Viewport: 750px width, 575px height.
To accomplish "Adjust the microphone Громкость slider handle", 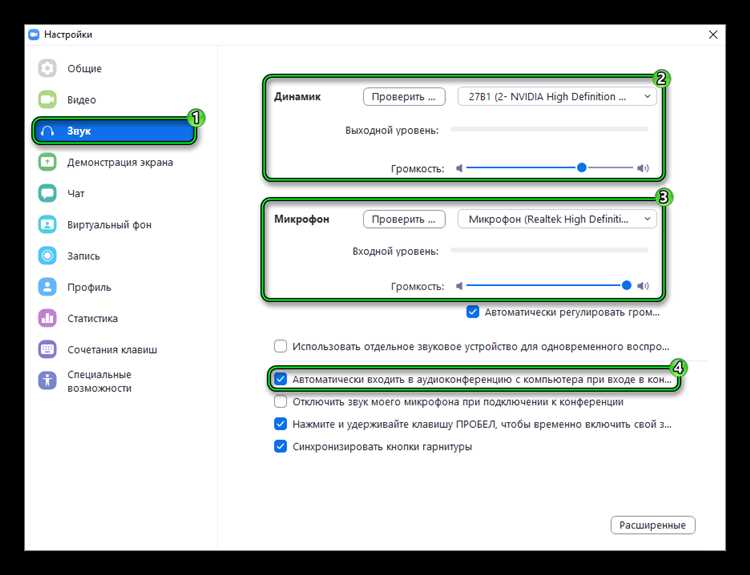I will 626,286.
